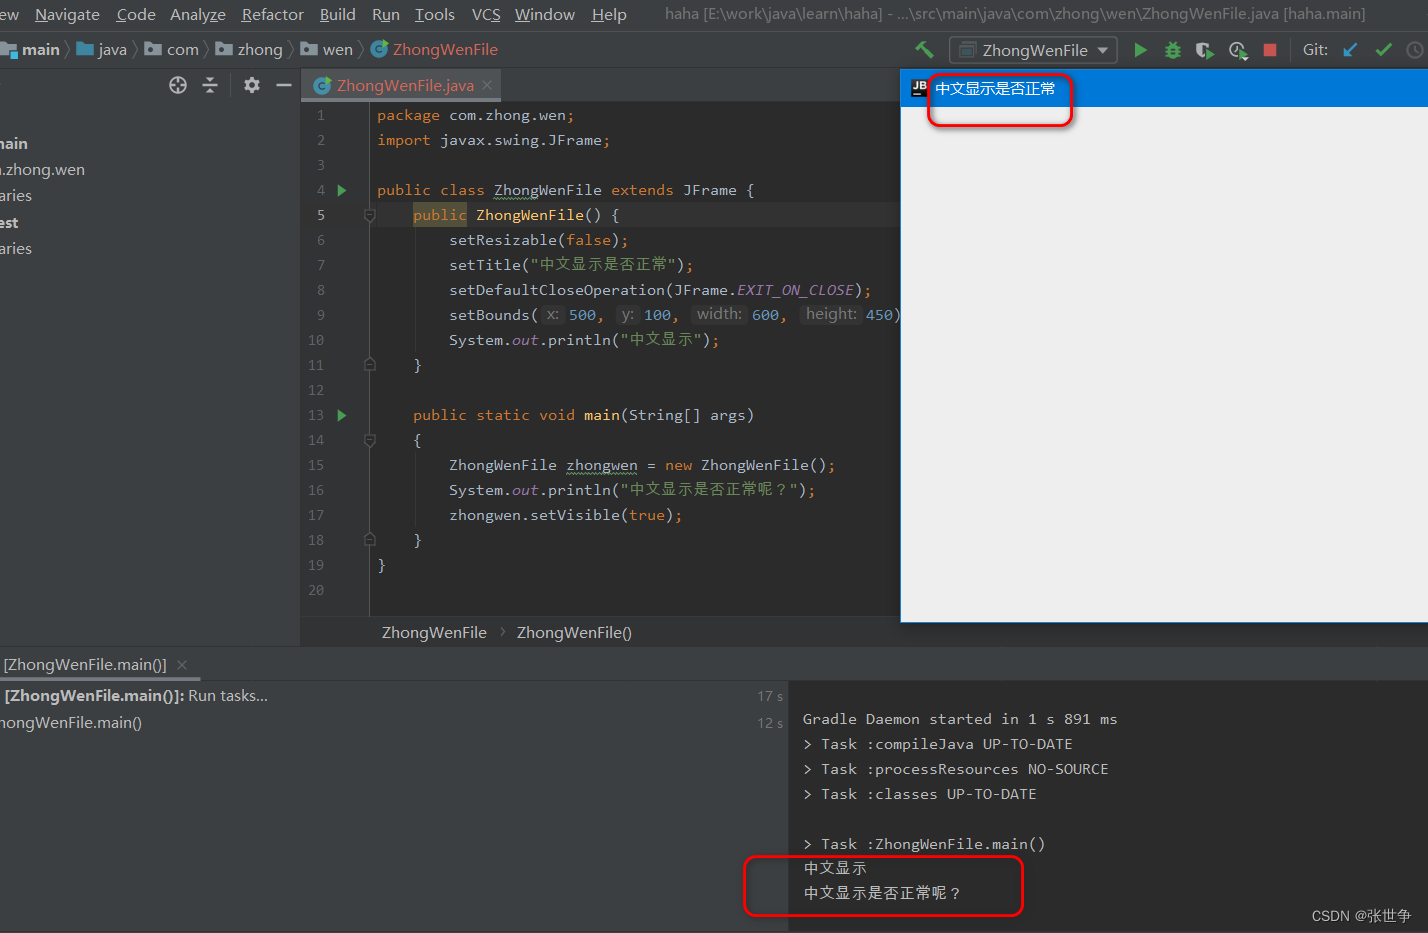Click the ZhongWenFile() breadcrumb below the editor
Image resolution: width=1428 pixels, height=933 pixels.
(574, 632)
